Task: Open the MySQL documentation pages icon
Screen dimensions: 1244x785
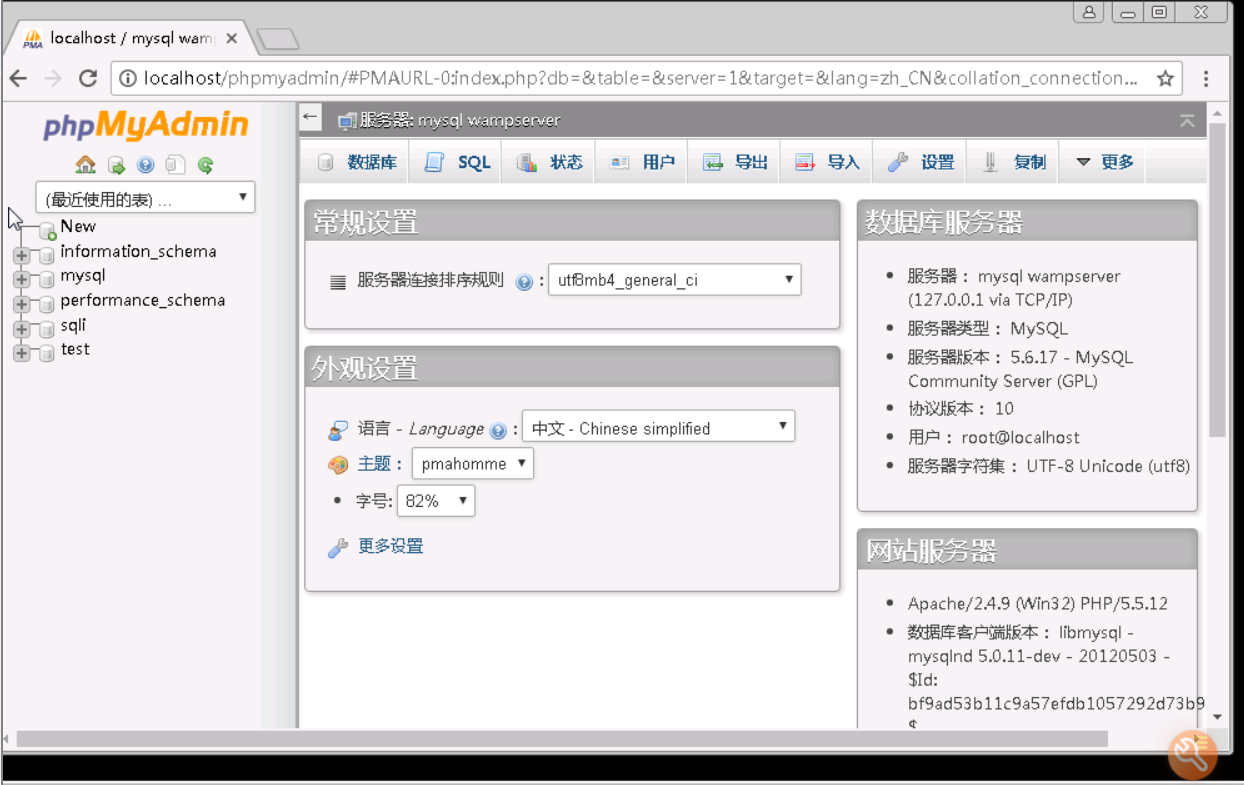Action: tap(175, 165)
